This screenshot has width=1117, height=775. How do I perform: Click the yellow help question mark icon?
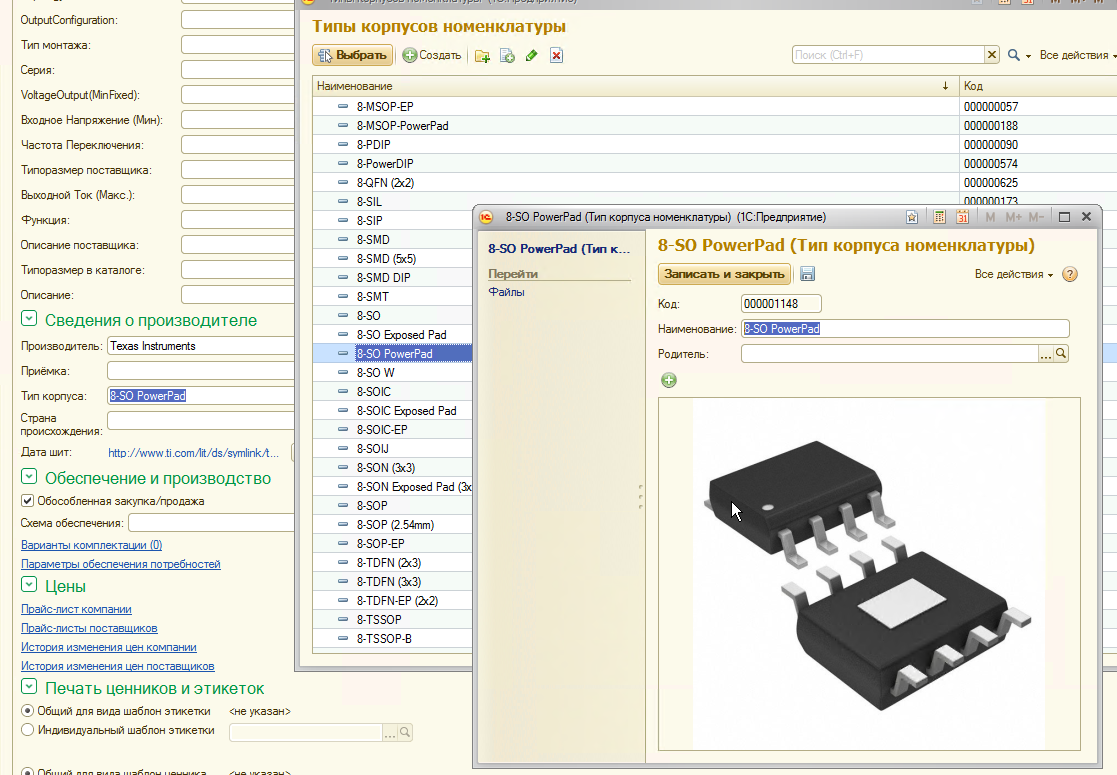1069,274
